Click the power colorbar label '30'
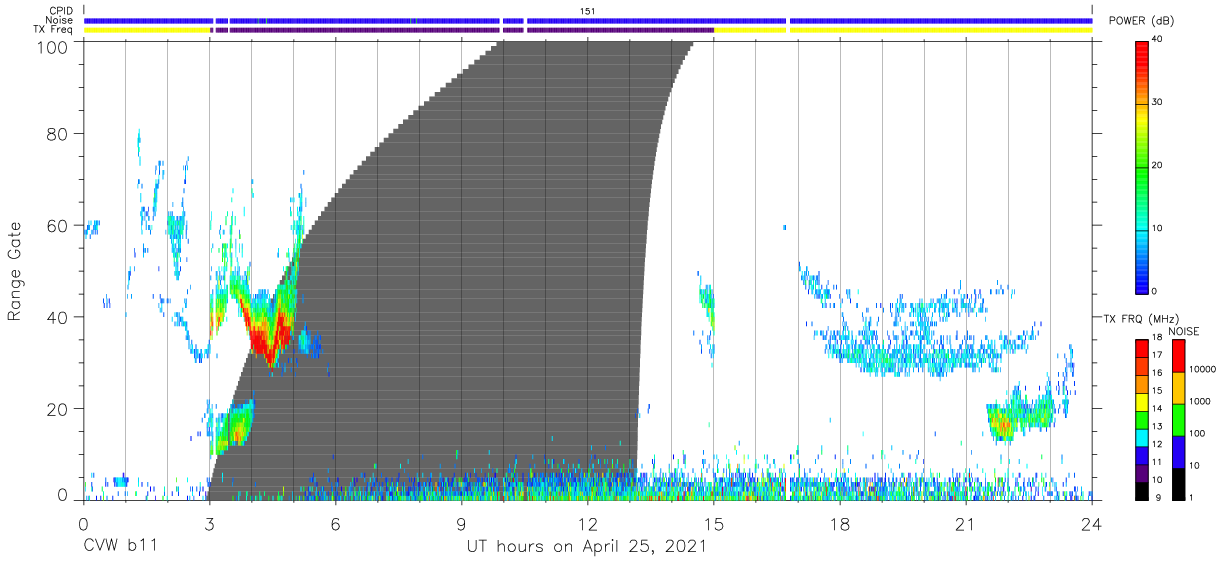 (1159, 103)
